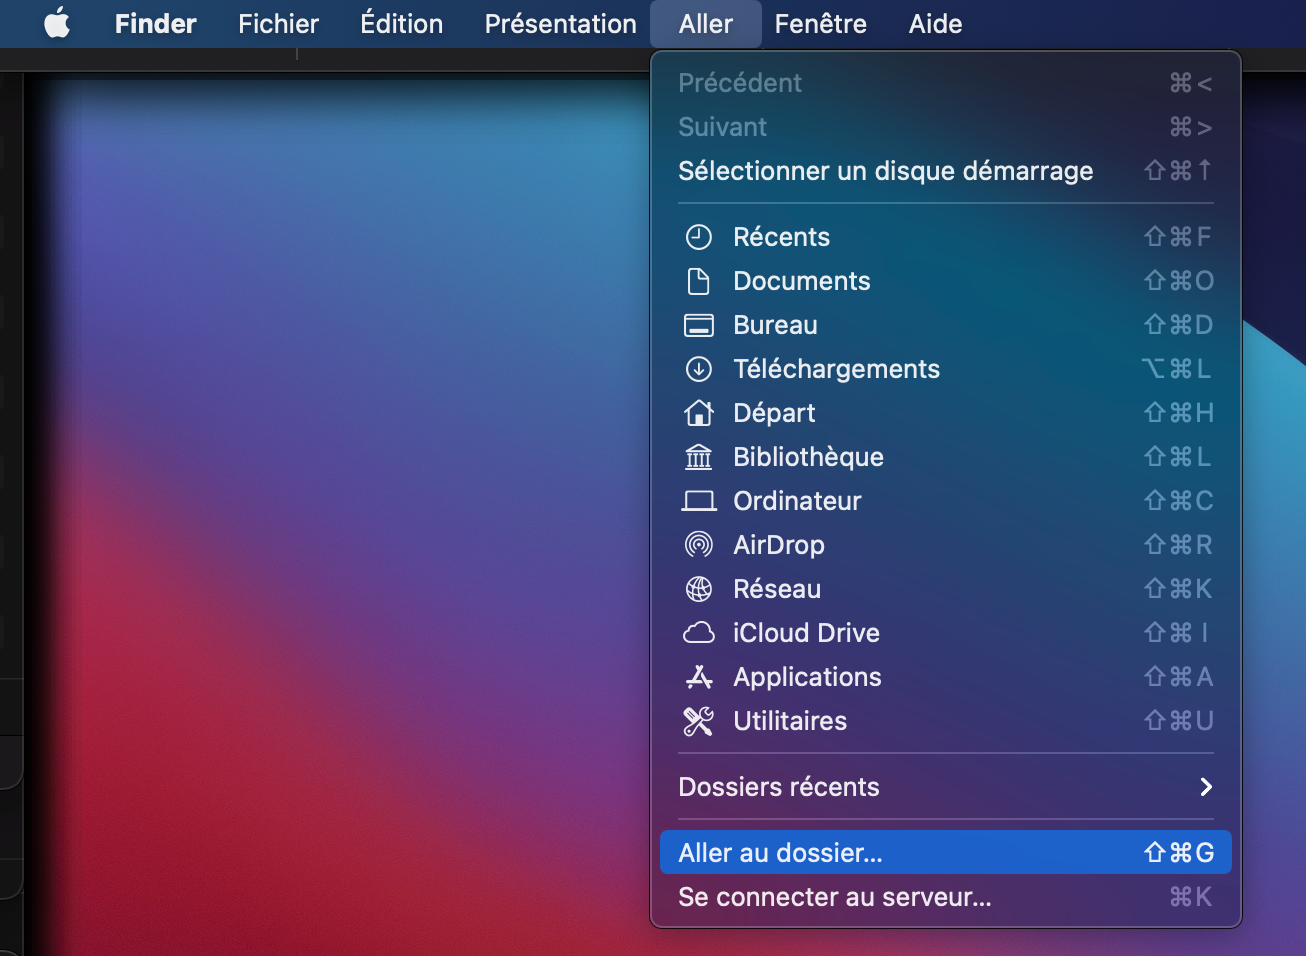Viewport: 1306px width, 956px height.
Task: Go to Applications folder
Action: [946, 677]
